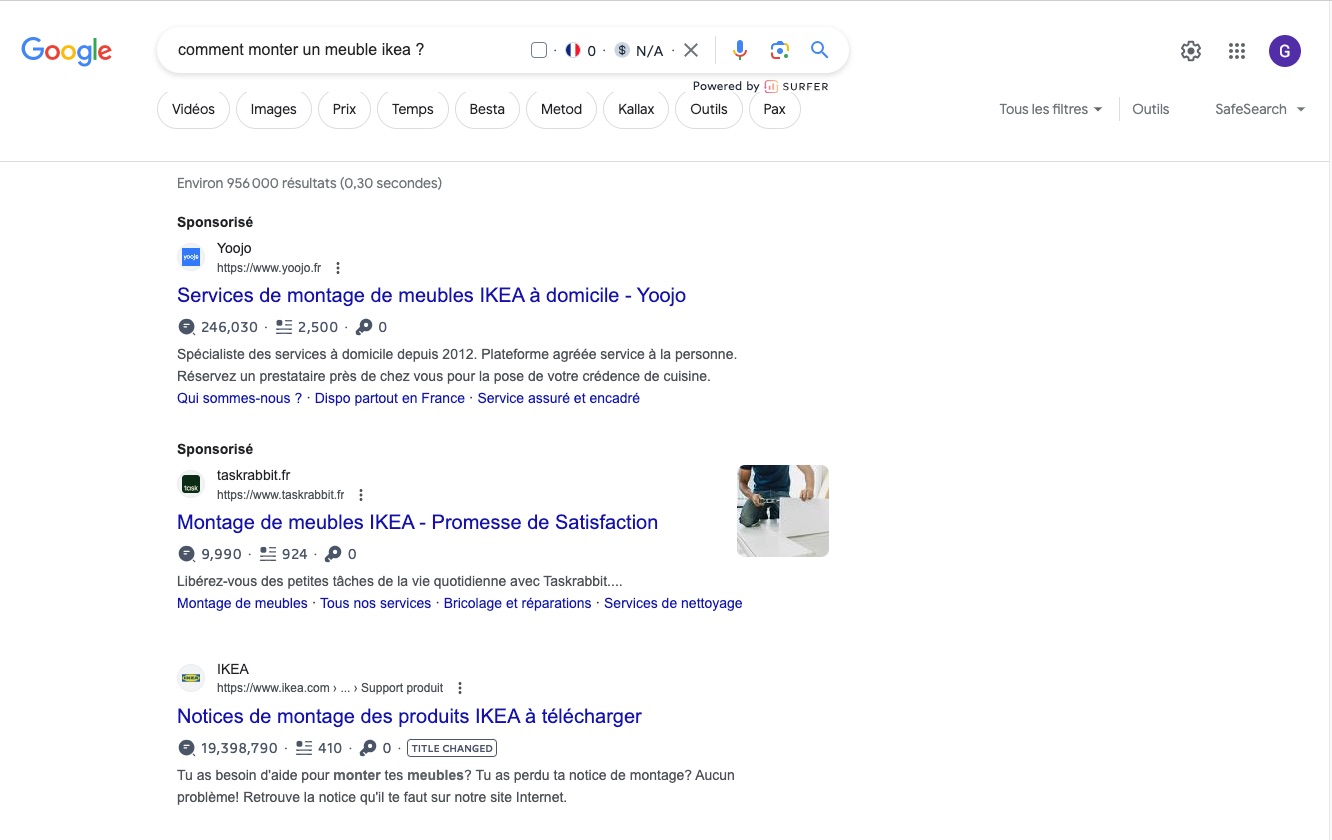Click the traffic icon beside 9,990

pyautogui.click(x=186, y=554)
